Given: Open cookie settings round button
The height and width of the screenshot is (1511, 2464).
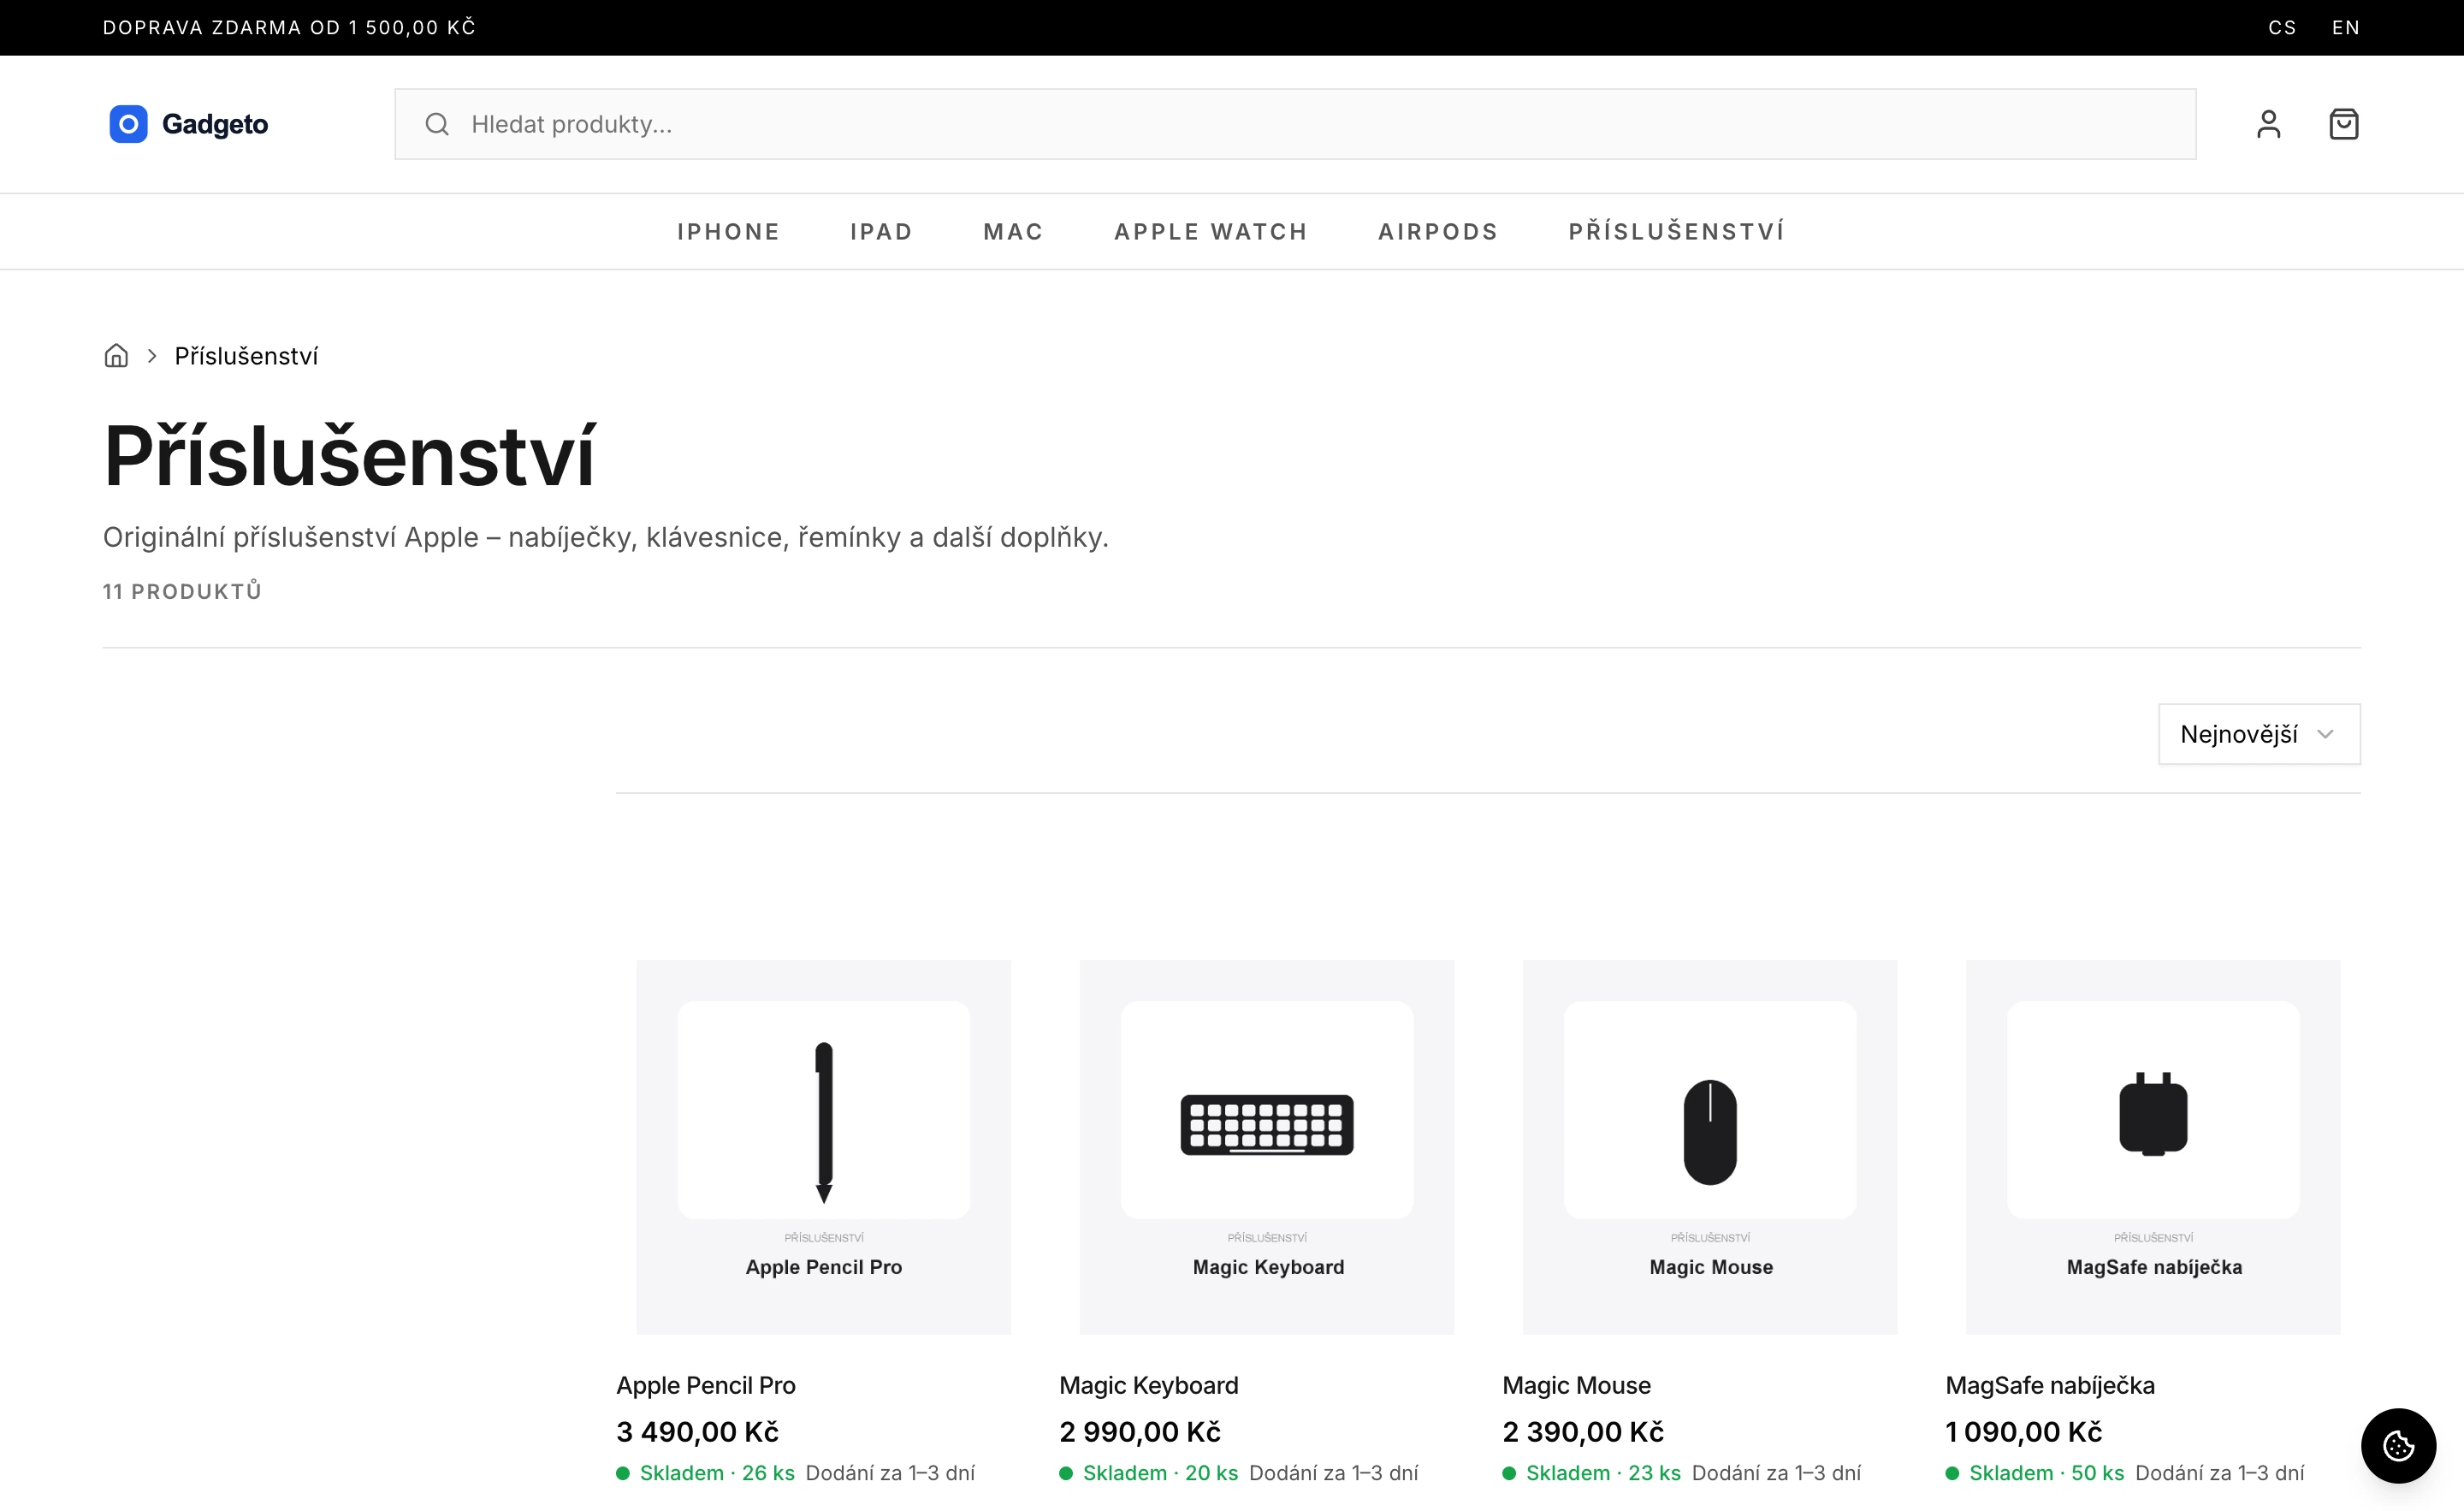Looking at the screenshot, I should click(x=2398, y=1445).
